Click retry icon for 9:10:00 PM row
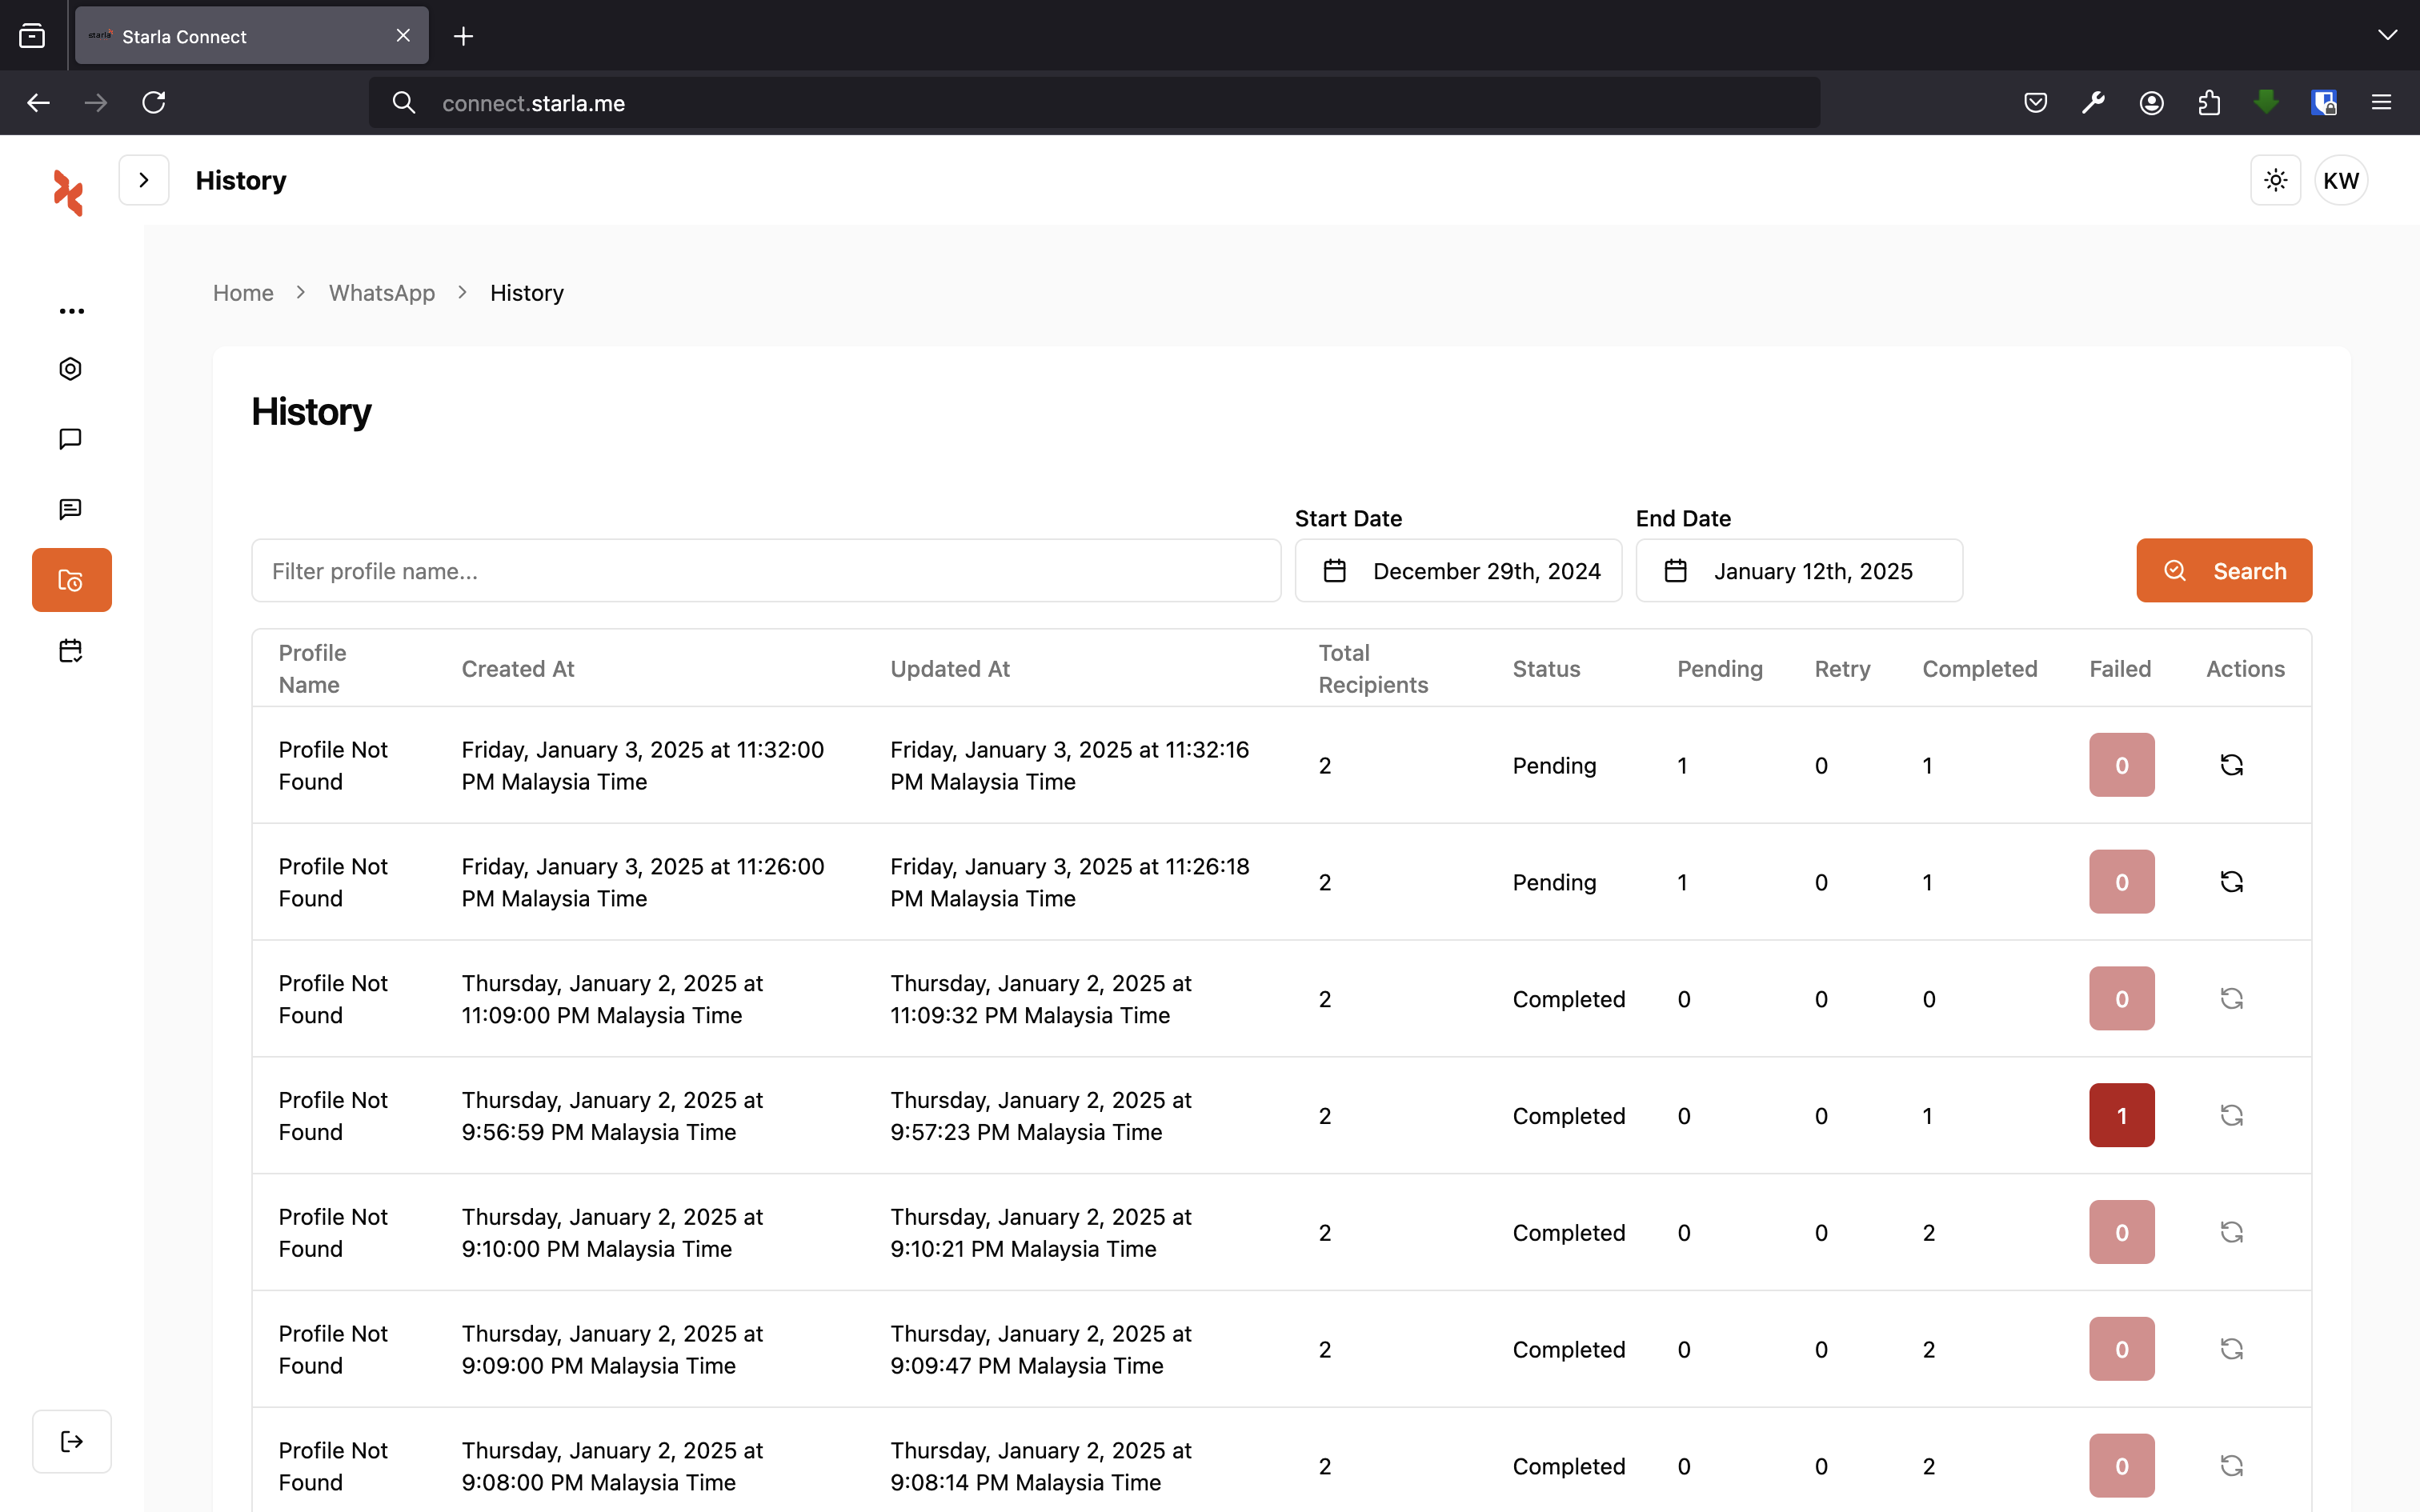This screenshot has width=2420, height=1512. pos(2232,1232)
